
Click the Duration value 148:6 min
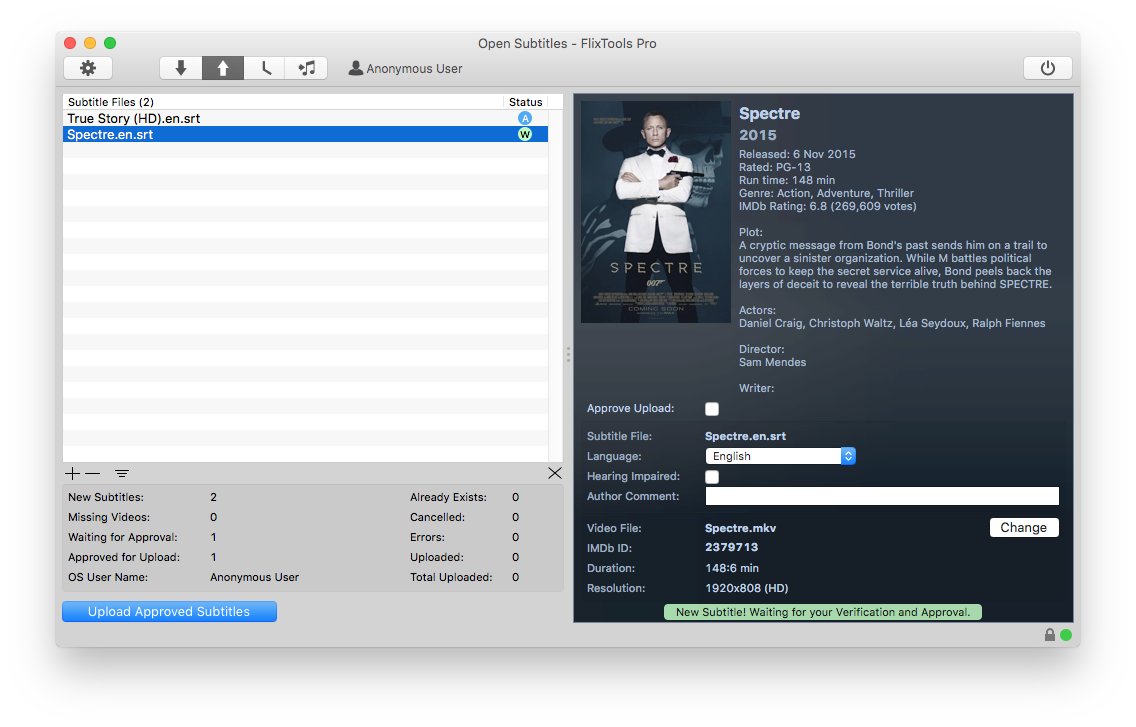point(732,568)
